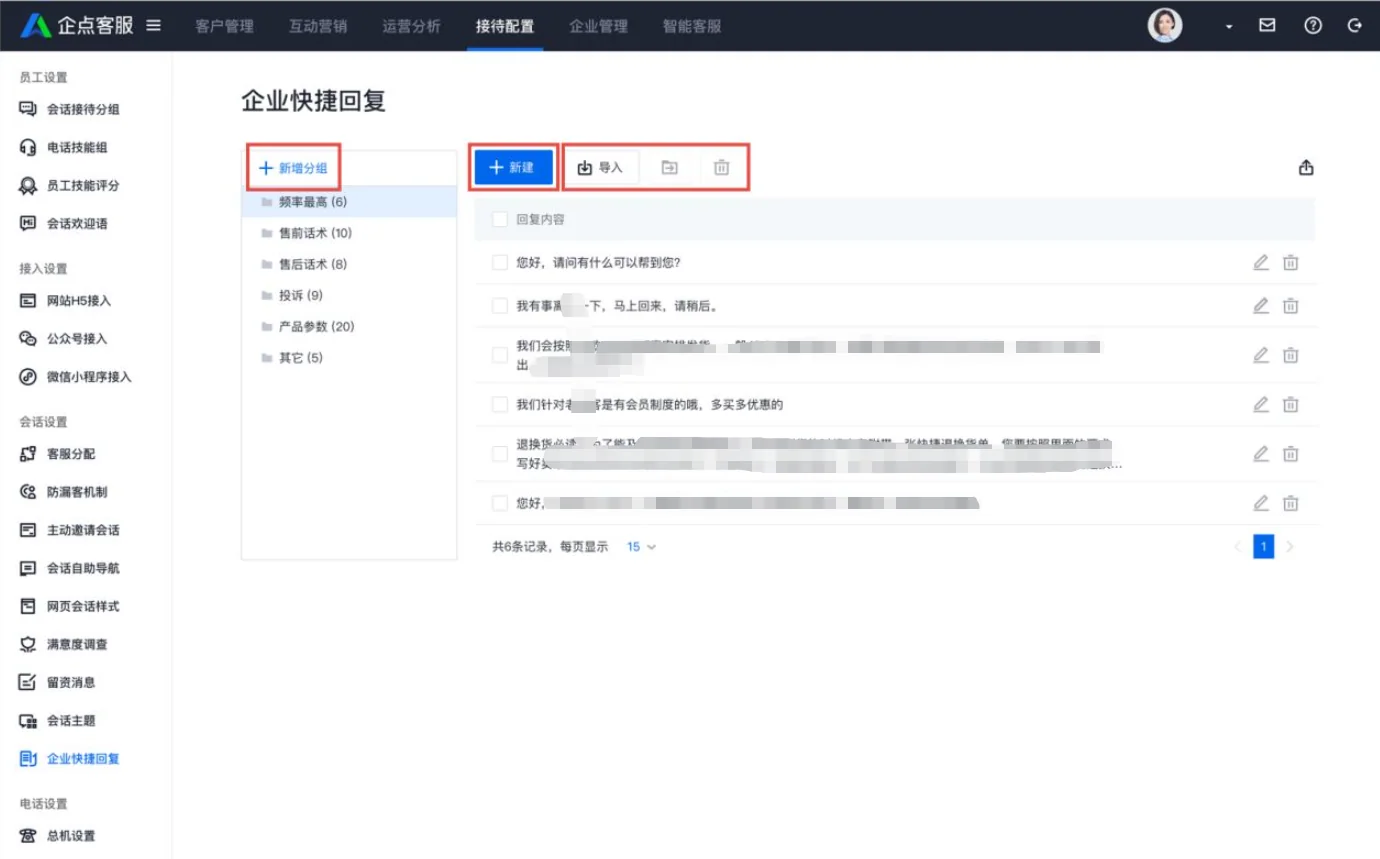This screenshot has height=859, width=1380.
Task: Open the 智能客服 tab
Action: [x=692, y=26]
